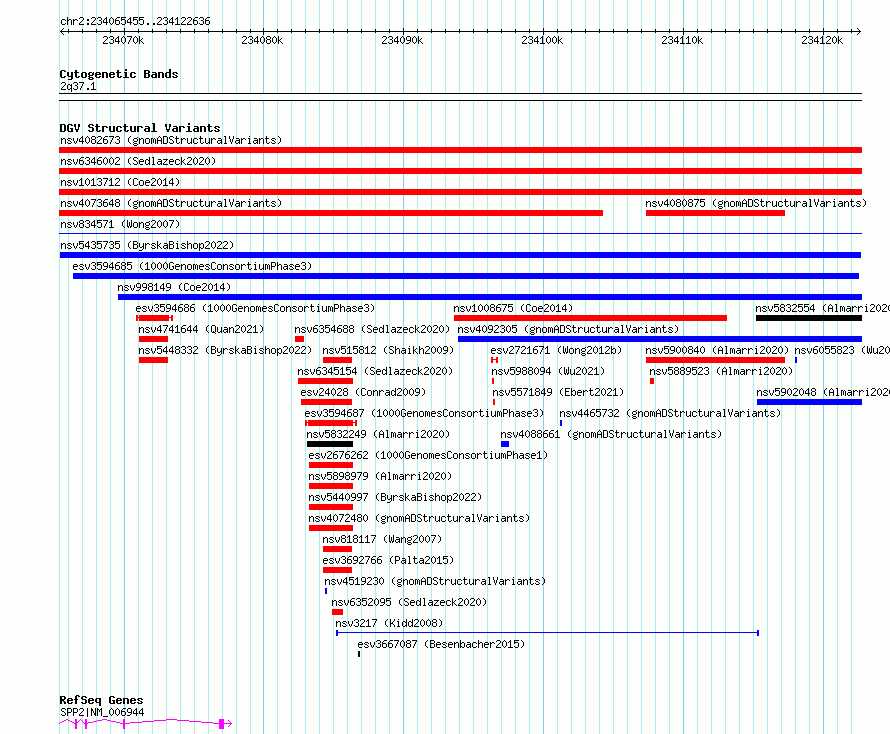Click nsv5898979 (Almarri2020) label

pos(380,476)
